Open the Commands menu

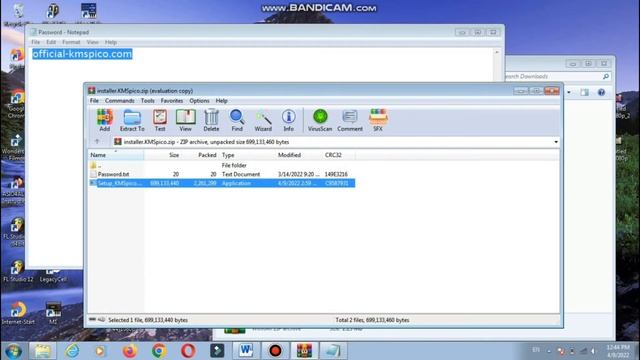[120, 100]
